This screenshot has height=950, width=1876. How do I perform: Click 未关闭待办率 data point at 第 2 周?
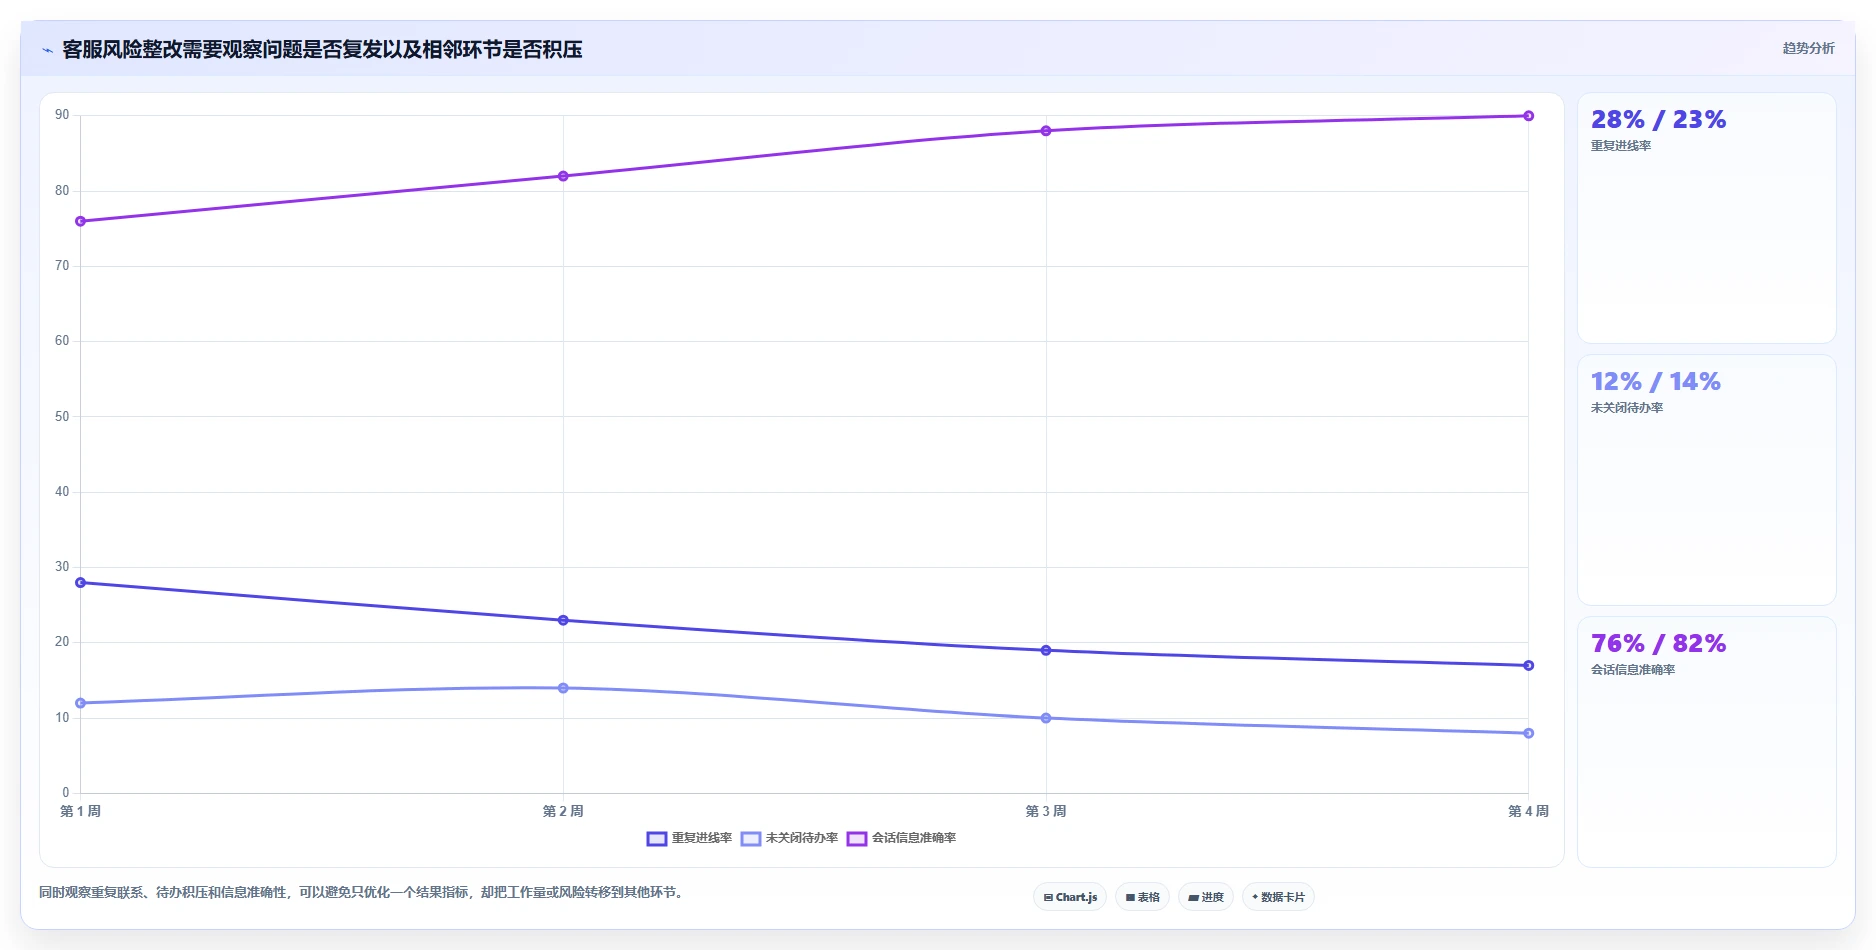coord(563,688)
